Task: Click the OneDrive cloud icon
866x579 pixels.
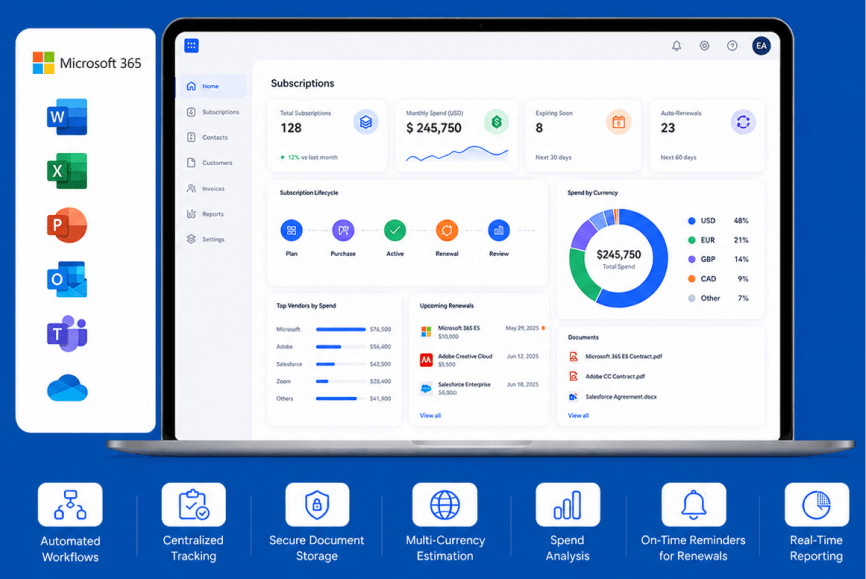Action: (67, 388)
